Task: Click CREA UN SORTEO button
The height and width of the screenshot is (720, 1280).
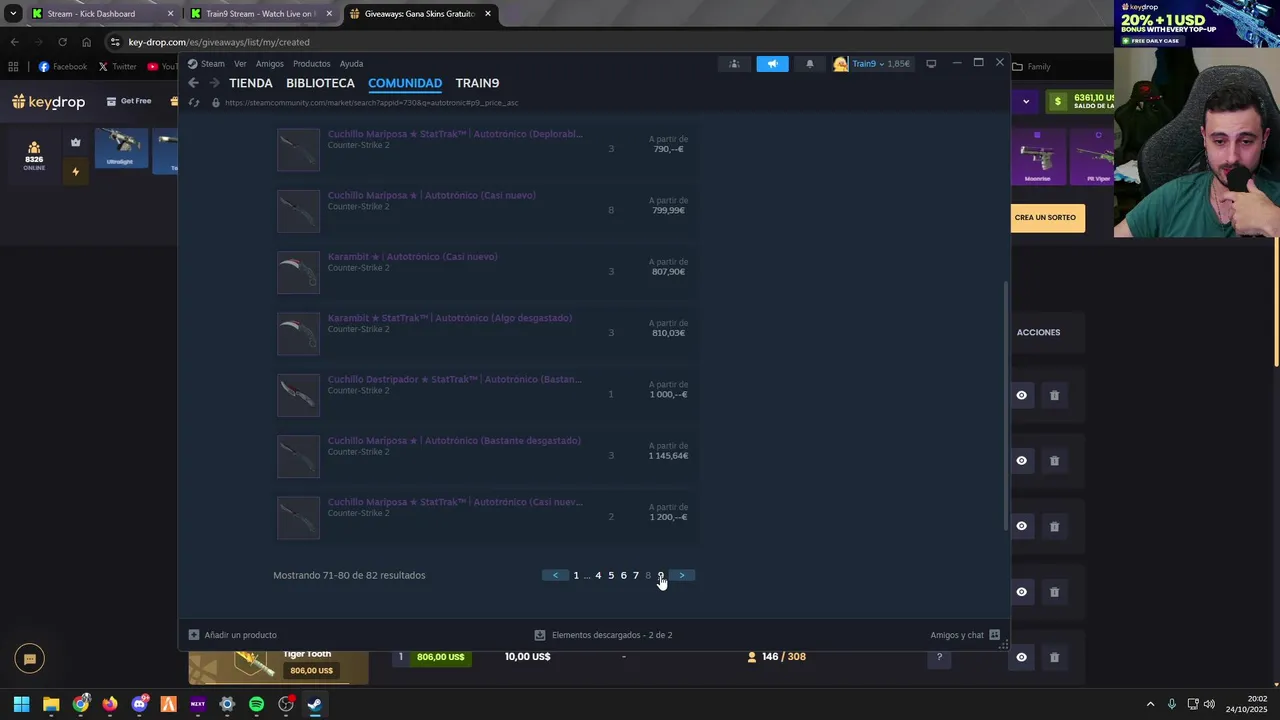Action: click(x=1046, y=218)
